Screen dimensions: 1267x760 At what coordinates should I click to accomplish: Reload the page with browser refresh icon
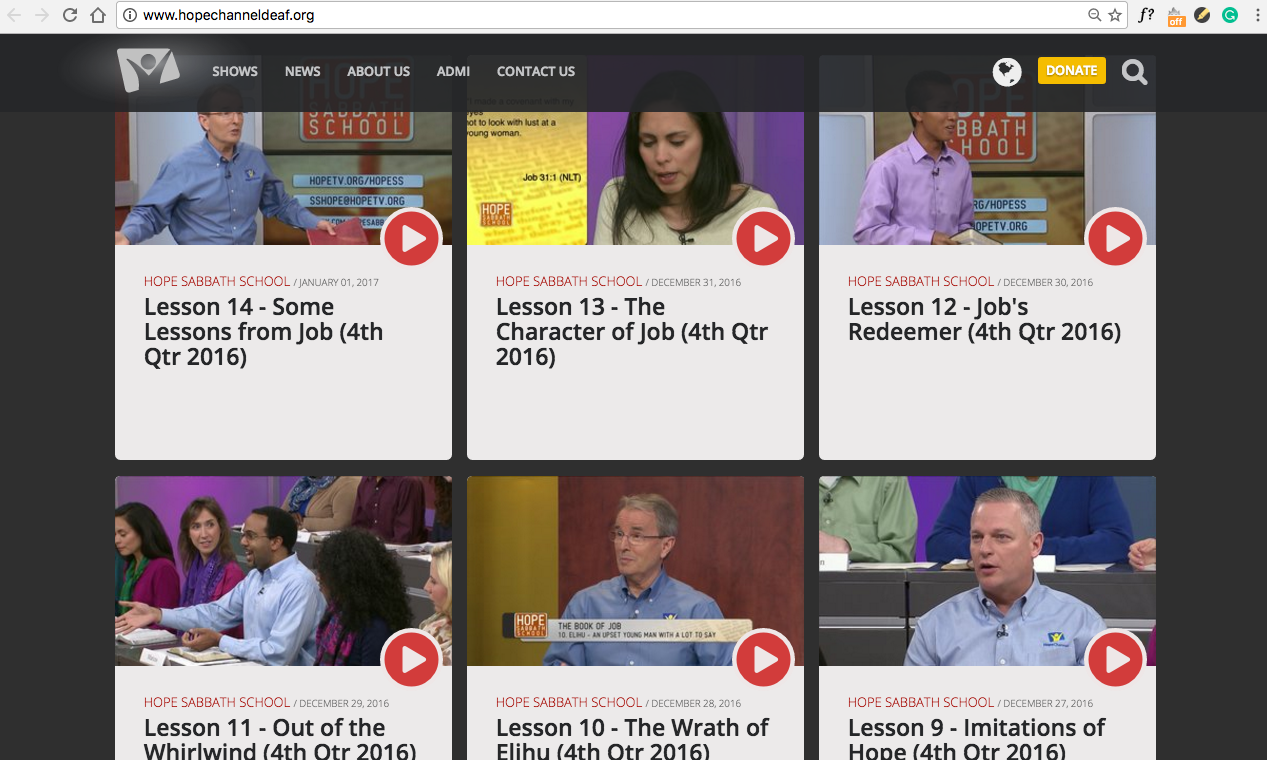[70, 15]
